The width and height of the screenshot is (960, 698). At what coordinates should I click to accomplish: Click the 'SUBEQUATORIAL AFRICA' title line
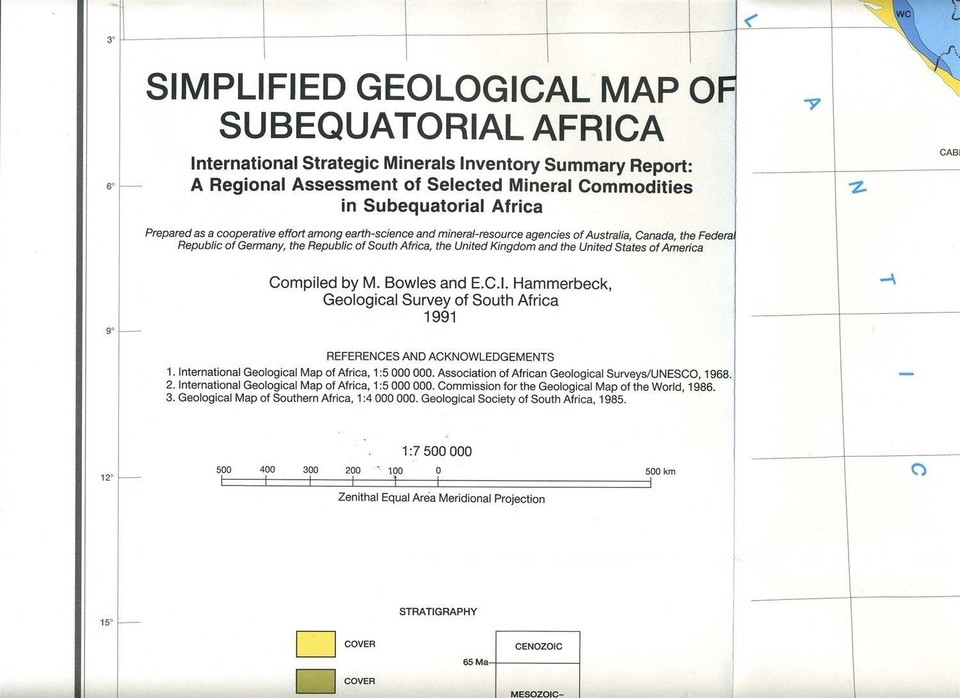pos(441,127)
